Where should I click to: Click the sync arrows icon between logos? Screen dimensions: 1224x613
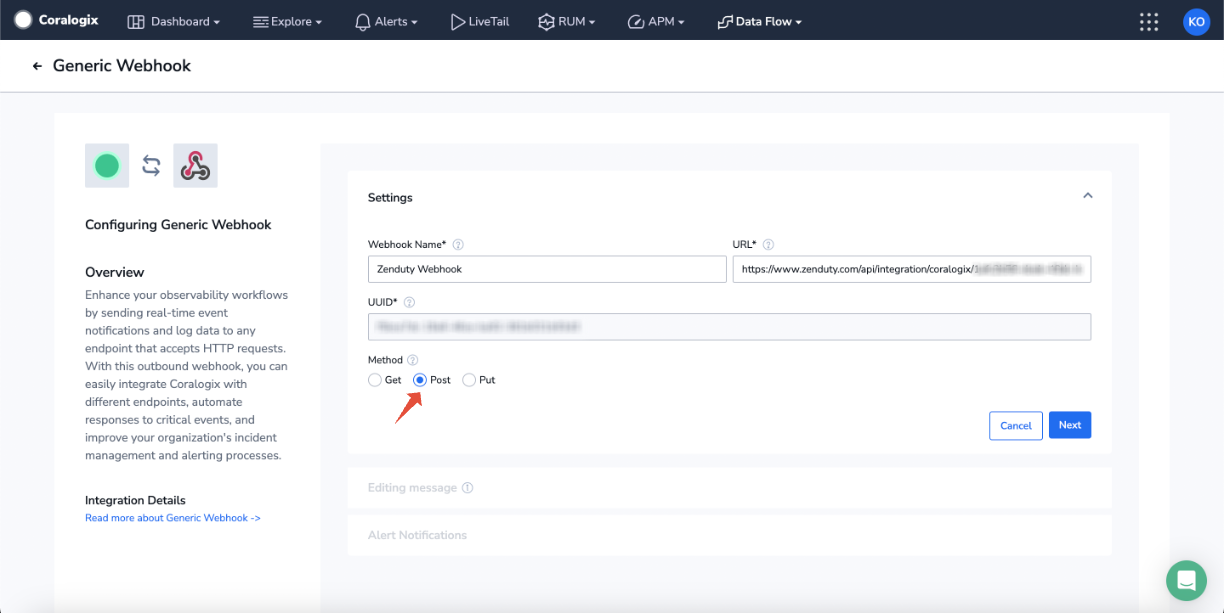click(151, 166)
